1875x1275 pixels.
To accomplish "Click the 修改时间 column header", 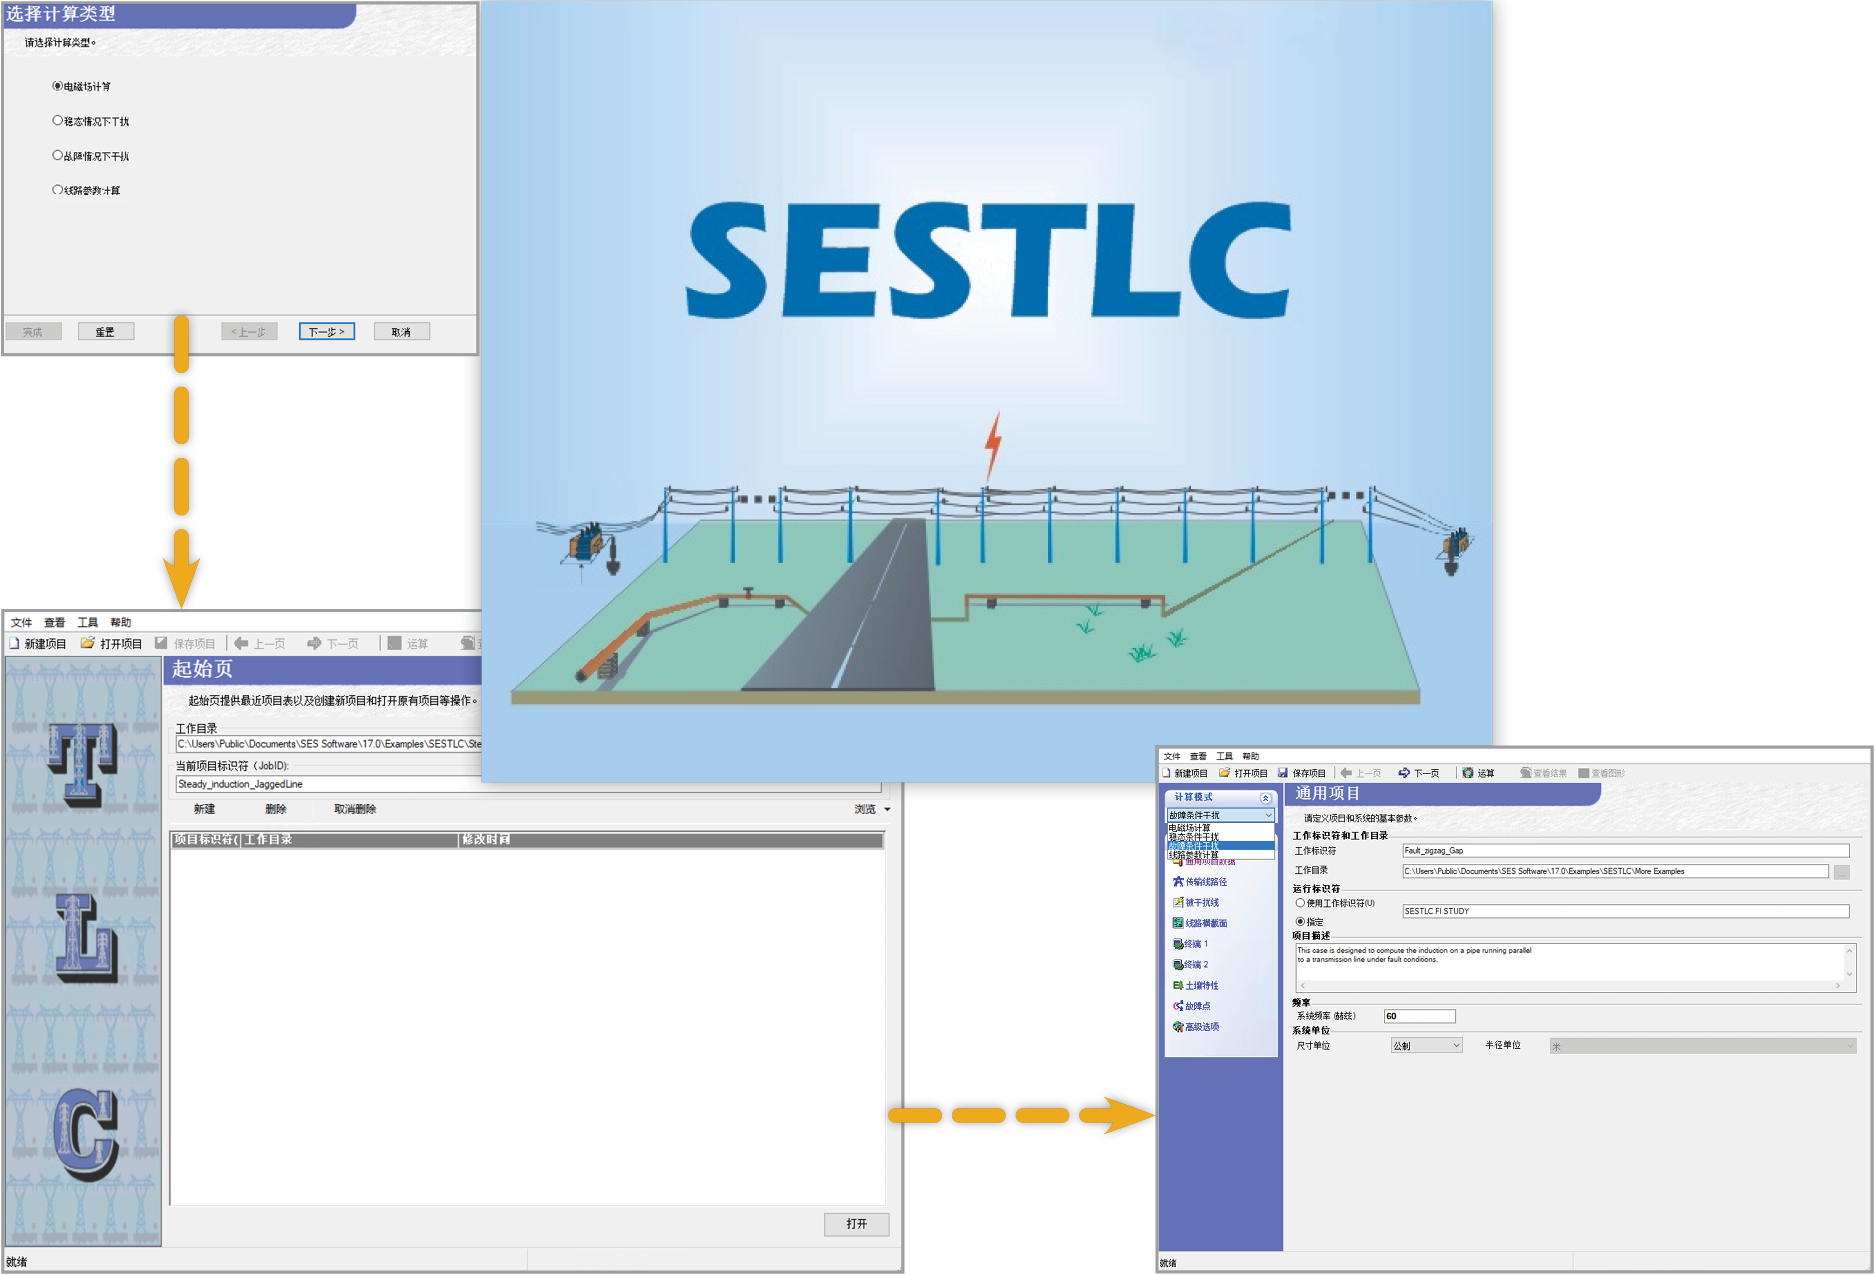I will (x=670, y=840).
